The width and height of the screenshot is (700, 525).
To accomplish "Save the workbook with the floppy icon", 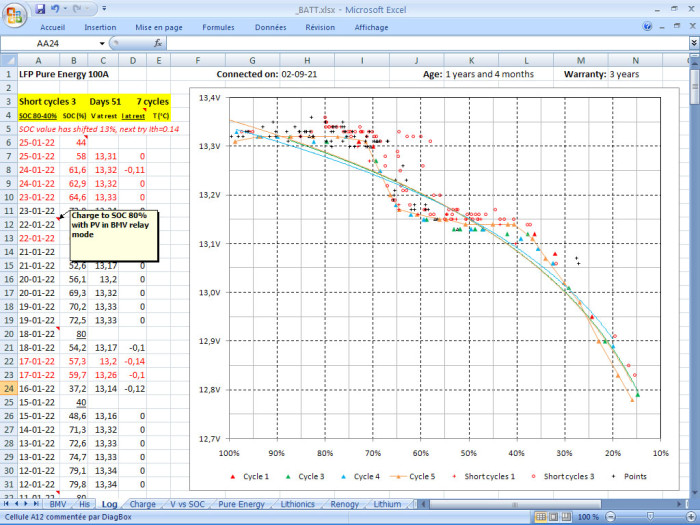I will pos(40,8).
